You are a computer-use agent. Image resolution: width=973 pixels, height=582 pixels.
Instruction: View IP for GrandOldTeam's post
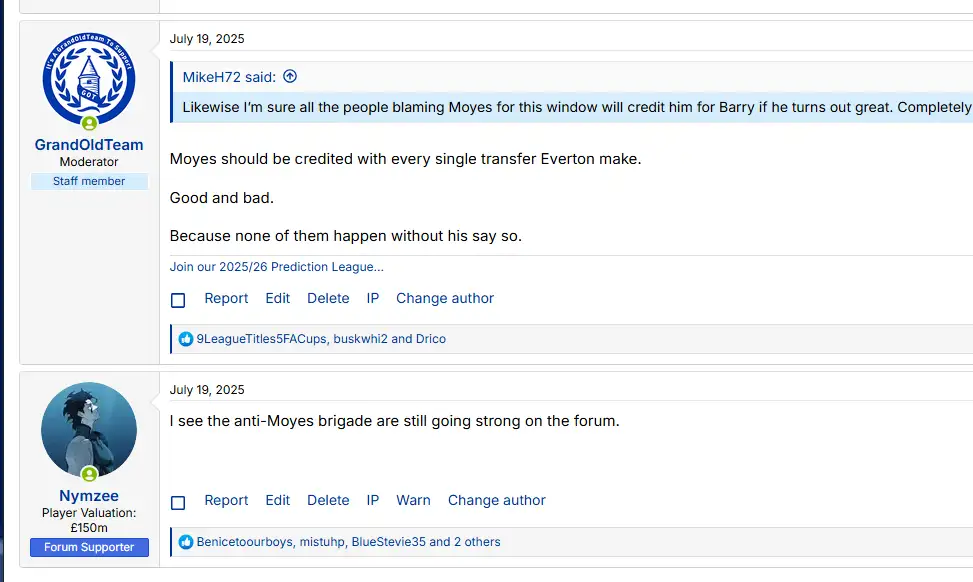click(x=372, y=298)
